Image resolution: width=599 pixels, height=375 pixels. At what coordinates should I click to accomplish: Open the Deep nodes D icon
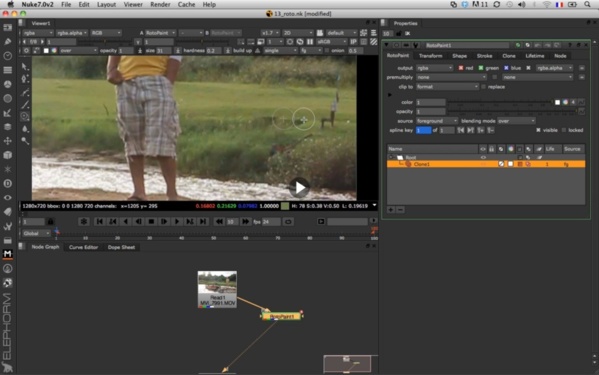click(8, 183)
